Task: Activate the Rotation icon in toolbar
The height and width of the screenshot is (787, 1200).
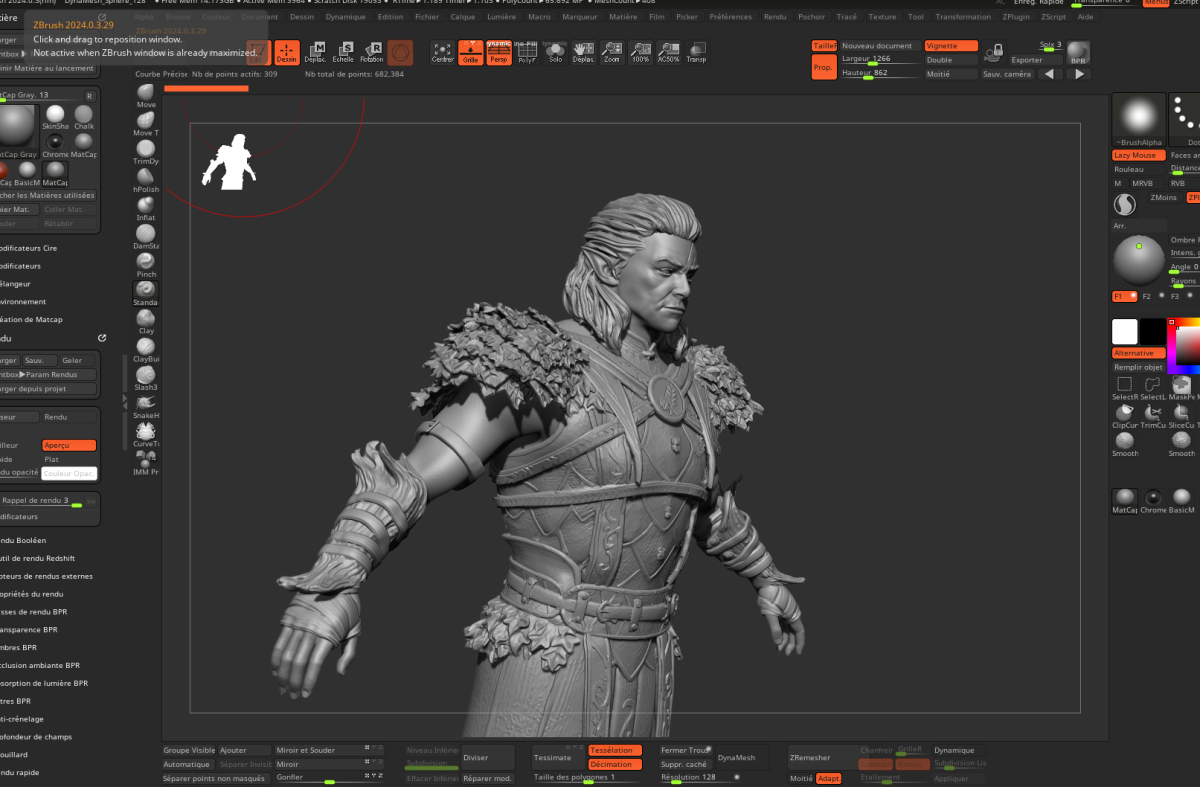Action: 372,53
